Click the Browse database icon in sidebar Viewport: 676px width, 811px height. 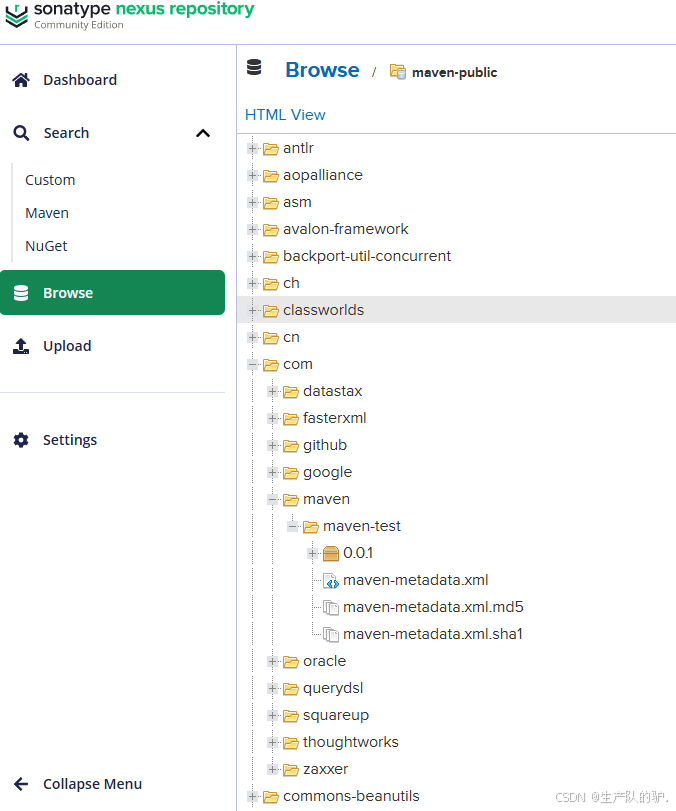[x=21, y=293]
